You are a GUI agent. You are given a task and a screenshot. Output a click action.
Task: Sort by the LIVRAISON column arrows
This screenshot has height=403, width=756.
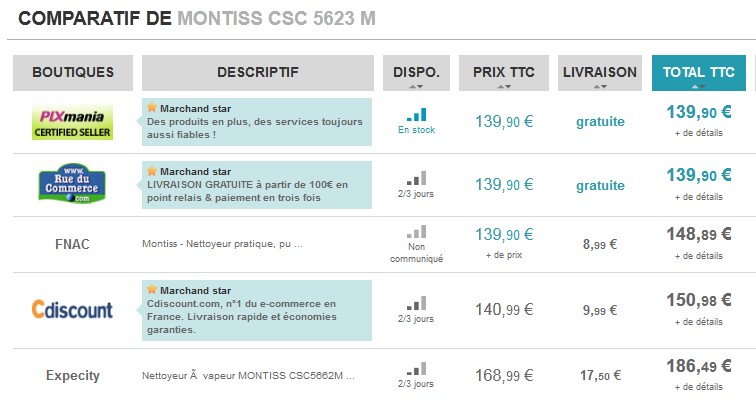coord(600,87)
